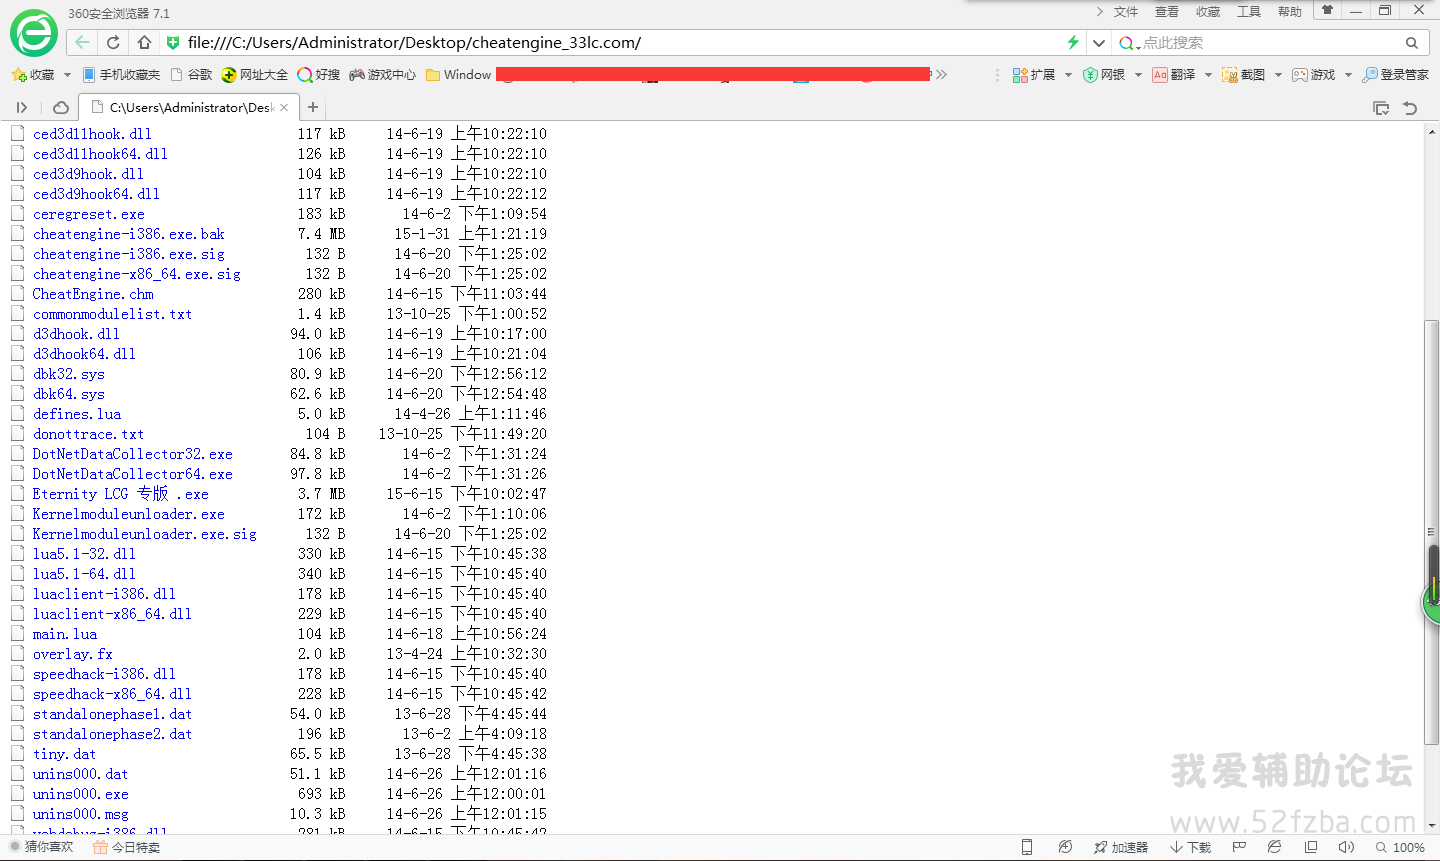1440x861 pixels.
Task: Open the 查看 menu
Action: coord(1167,12)
